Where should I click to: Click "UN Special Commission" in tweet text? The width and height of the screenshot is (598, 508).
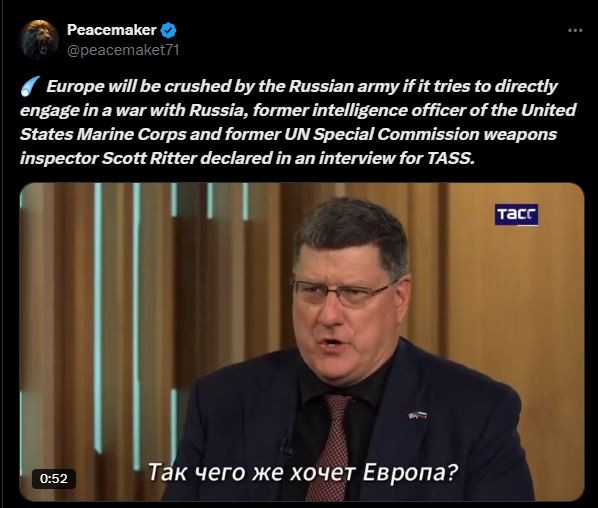(381, 134)
